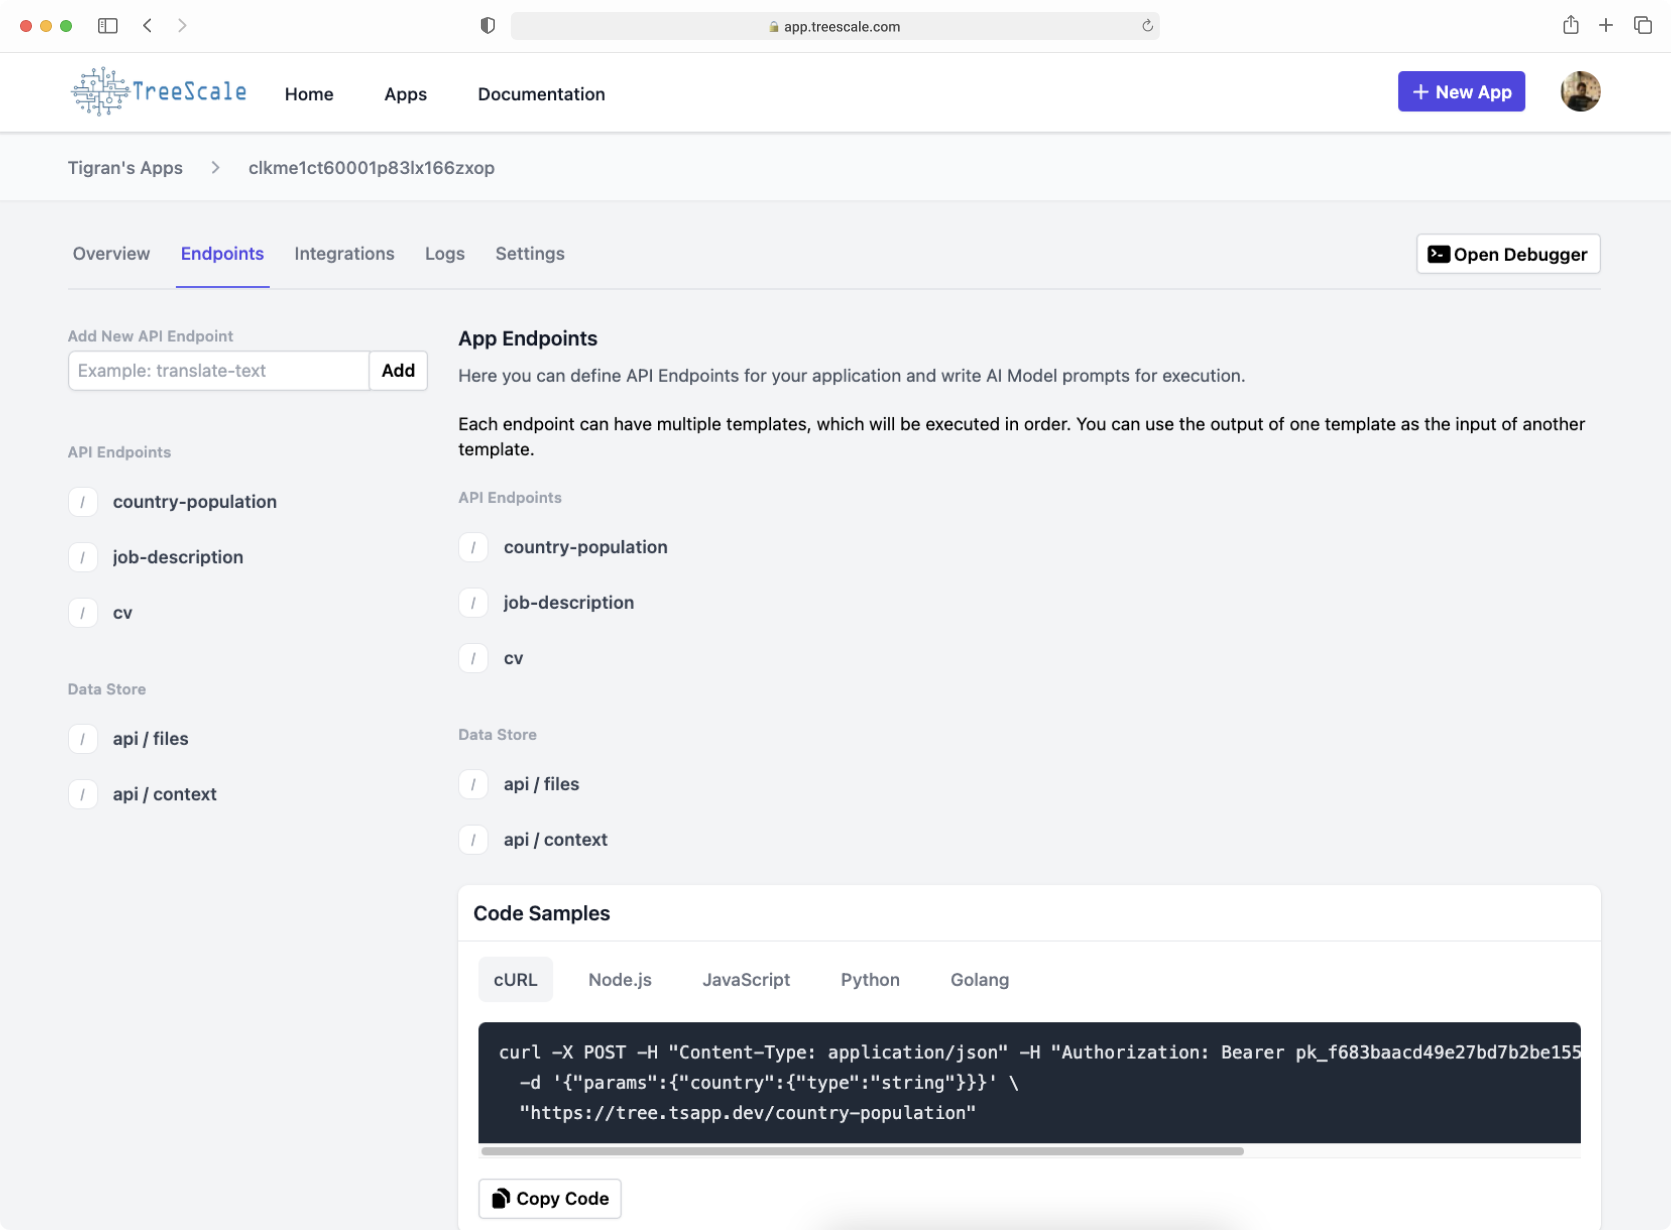Click the slash icon beside sidebar country-population
Image resolution: width=1671 pixels, height=1230 pixels.
tap(83, 502)
